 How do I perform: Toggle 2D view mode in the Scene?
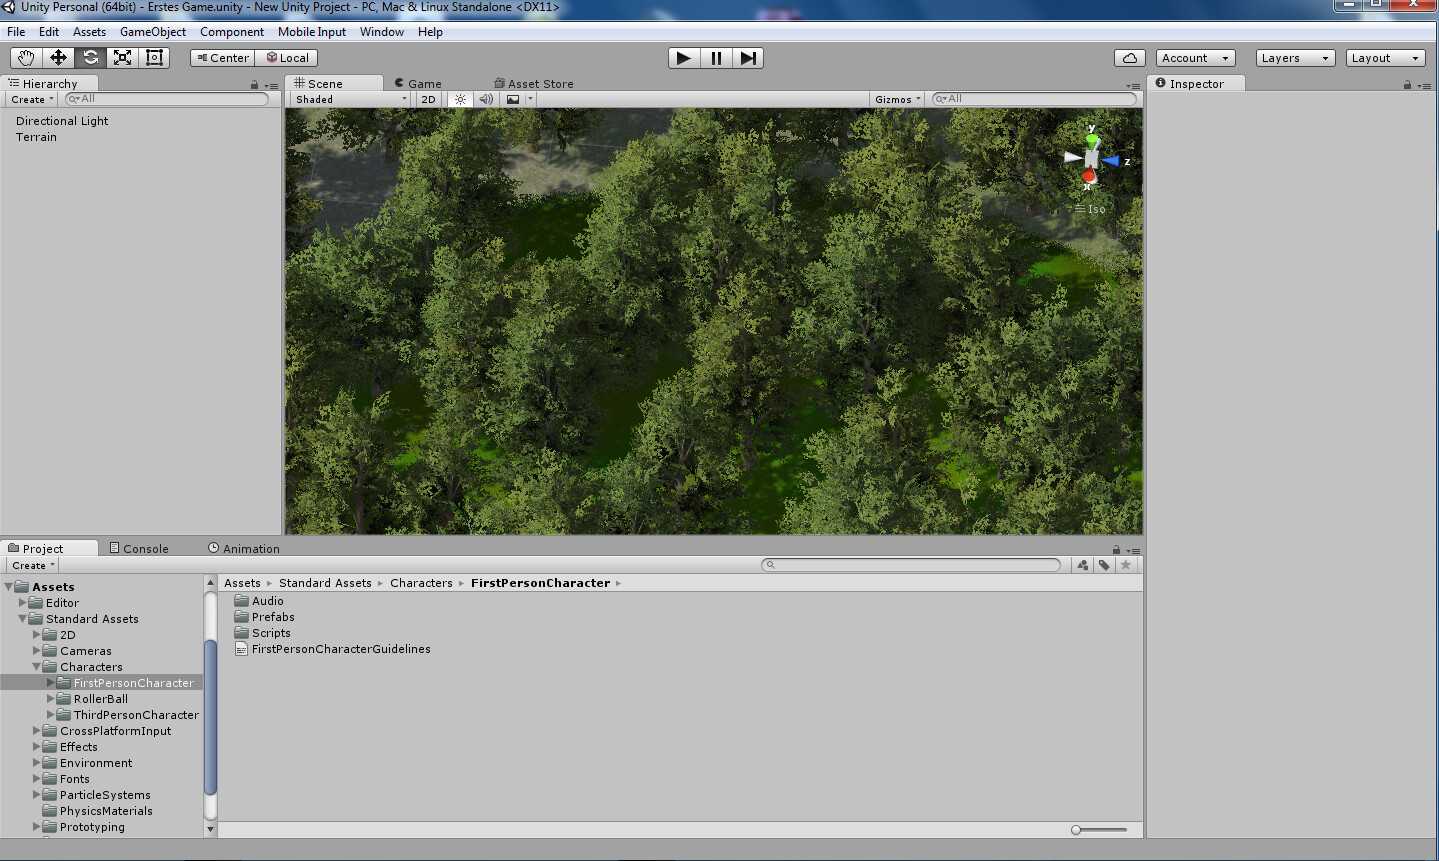click(x=428, y=99)
